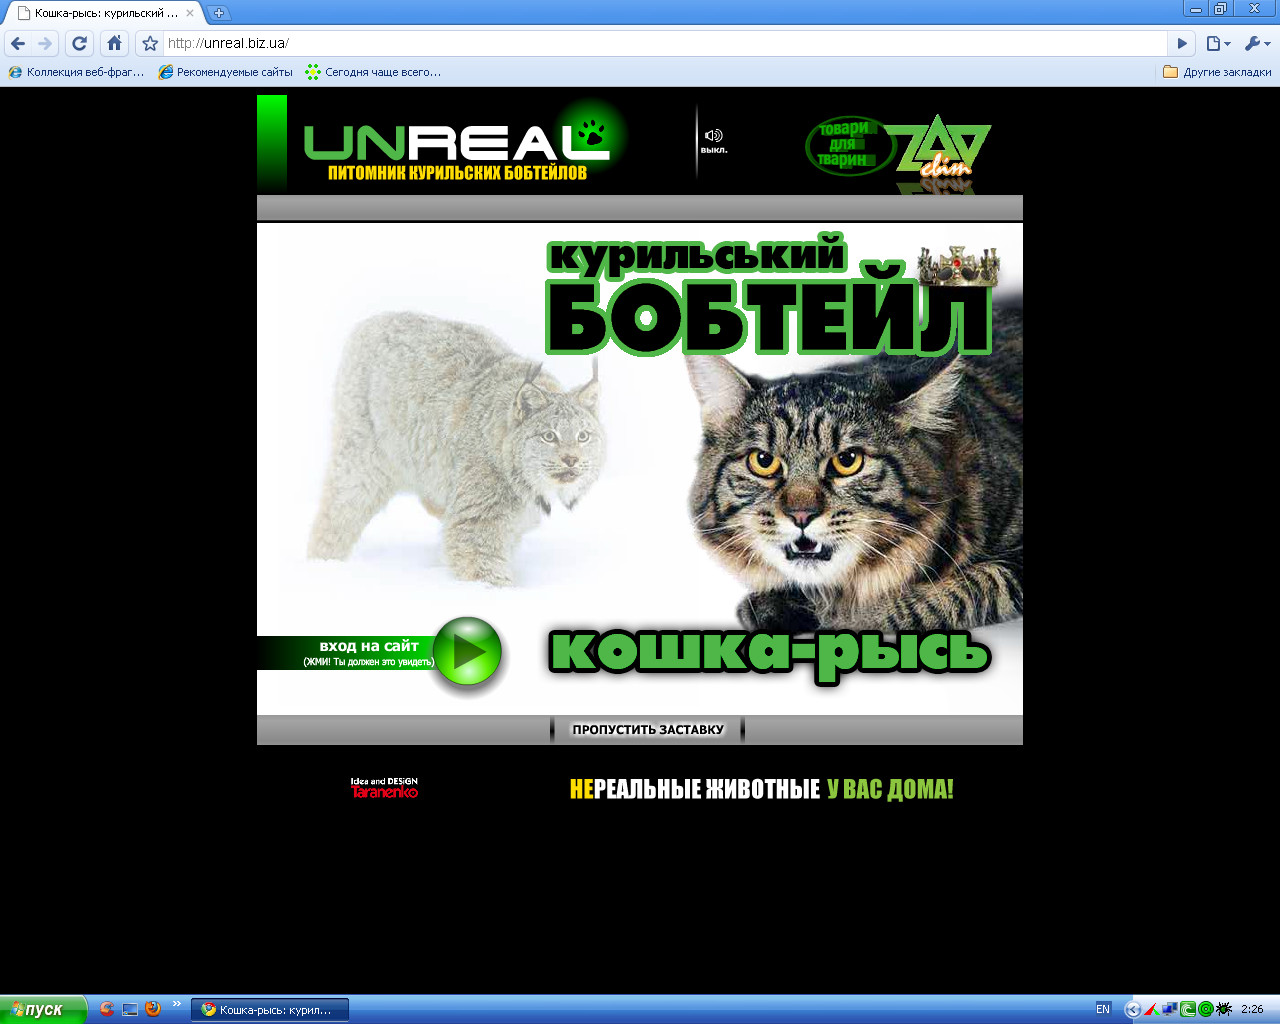Click 'ПРОПУСТИТЬ ЗАСТАВКУ' to skip the intro
The width and height of the screenshot is (1280, 1024).
pos(646,730)
